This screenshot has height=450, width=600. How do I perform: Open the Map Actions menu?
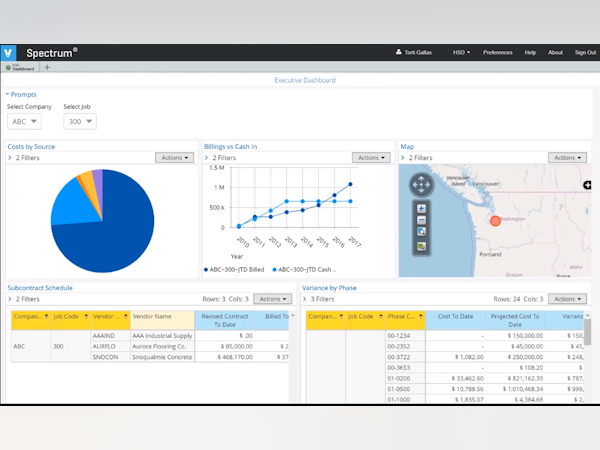coord(567,158)
